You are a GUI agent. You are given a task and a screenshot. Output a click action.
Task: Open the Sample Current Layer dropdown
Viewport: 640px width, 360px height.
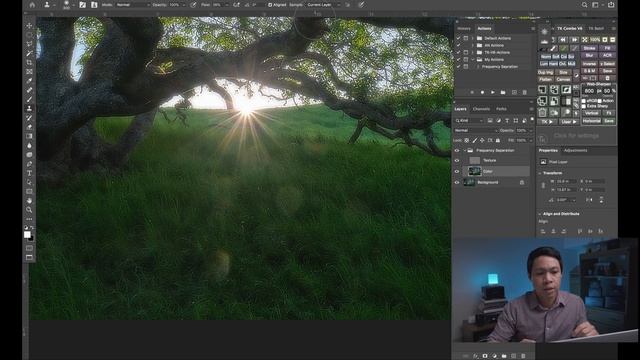(324, 5)
